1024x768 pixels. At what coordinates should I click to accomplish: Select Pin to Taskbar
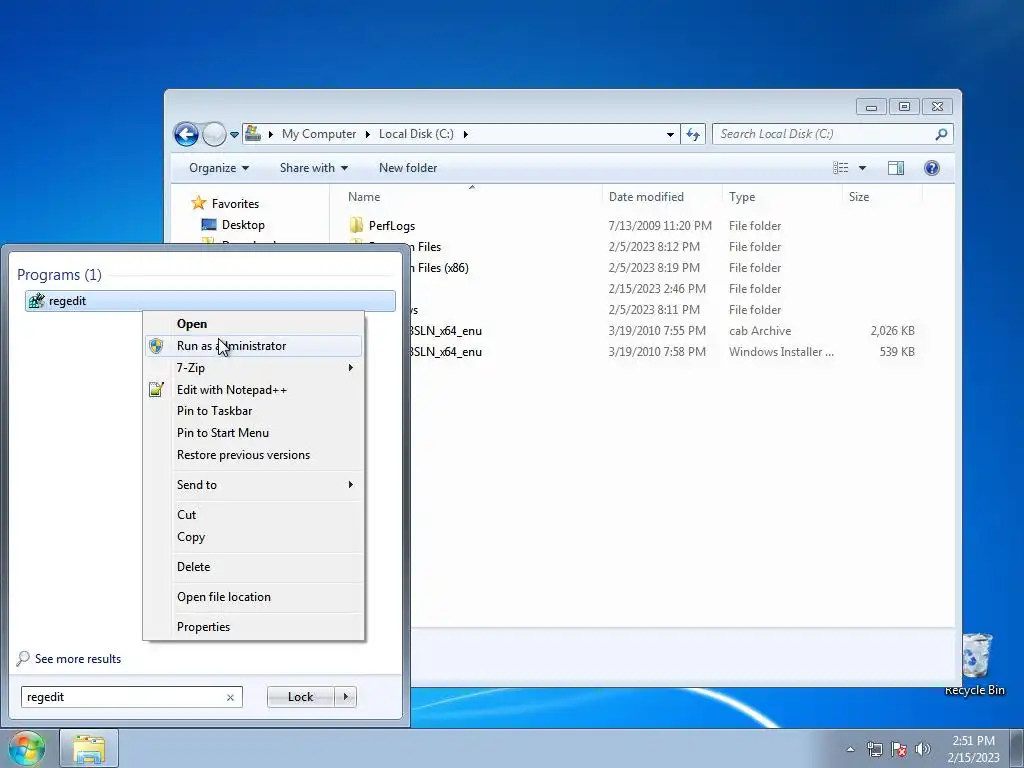click(x=253, y=411)
